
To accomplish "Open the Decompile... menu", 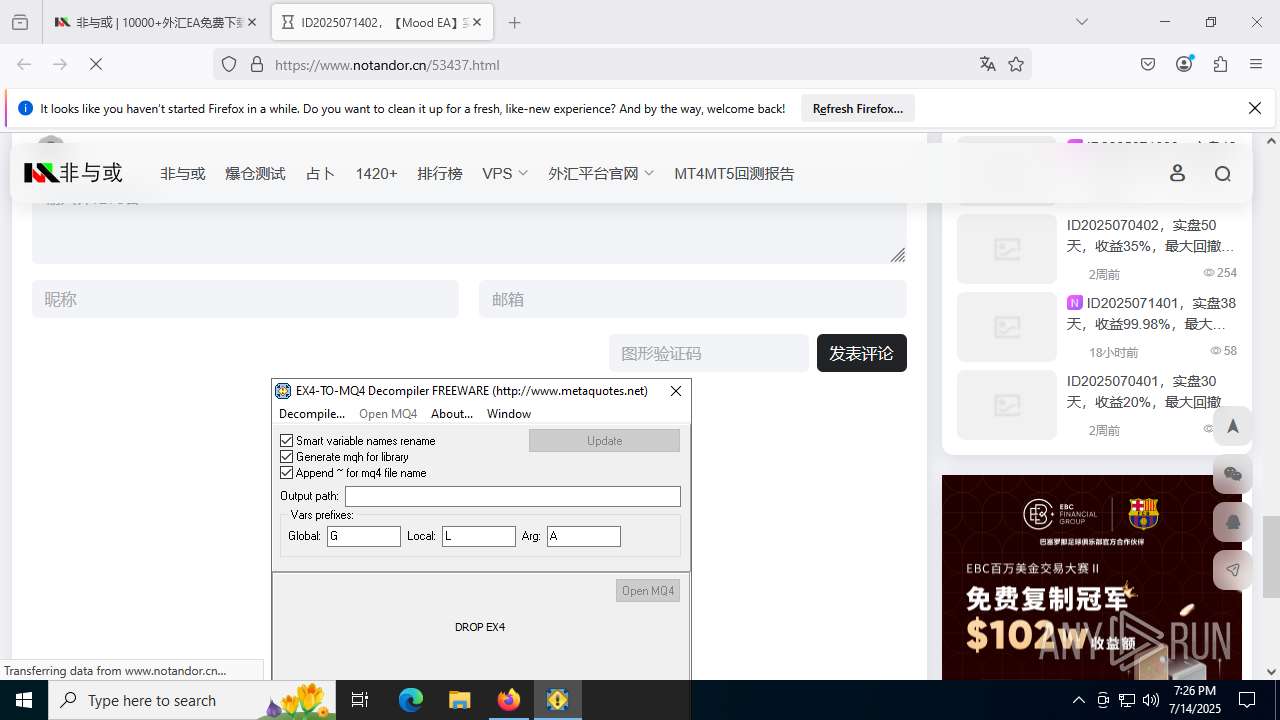I will tap(312, 413).
